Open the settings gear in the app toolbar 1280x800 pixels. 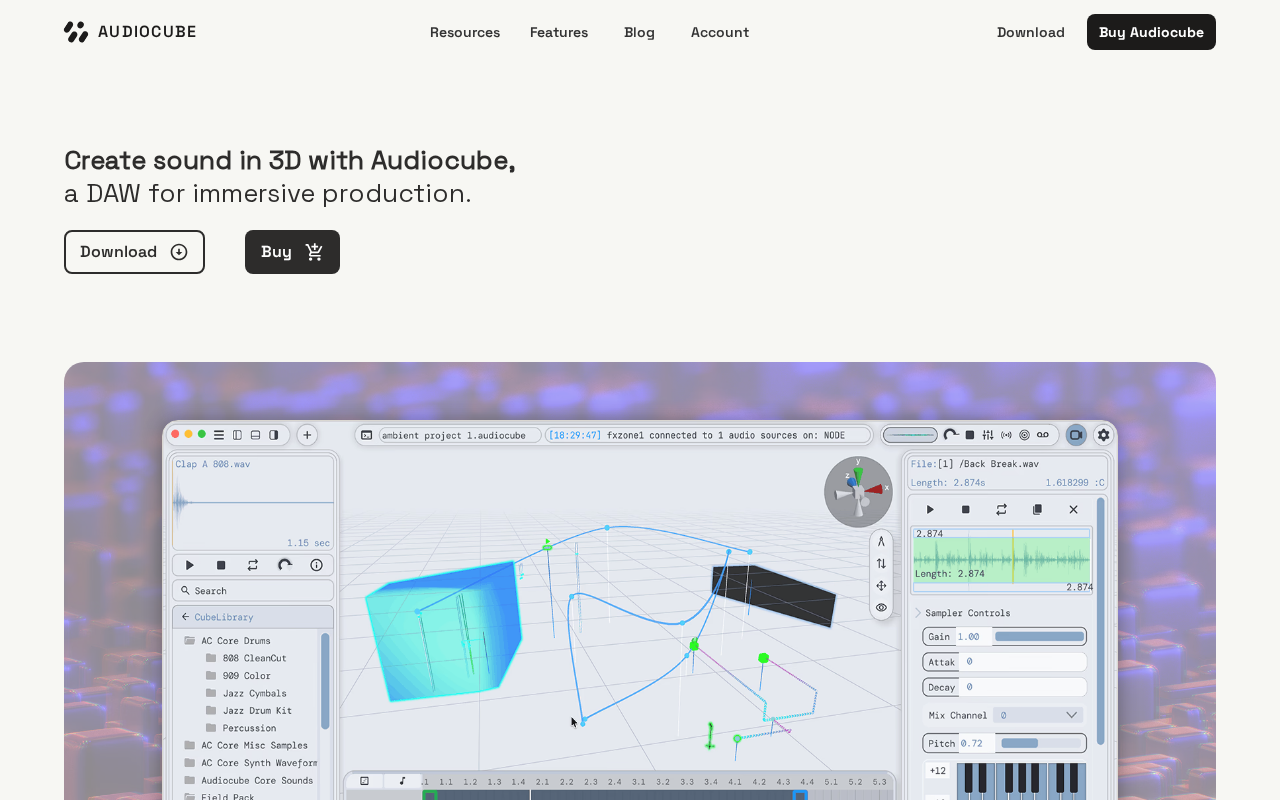pos(1103,435)
